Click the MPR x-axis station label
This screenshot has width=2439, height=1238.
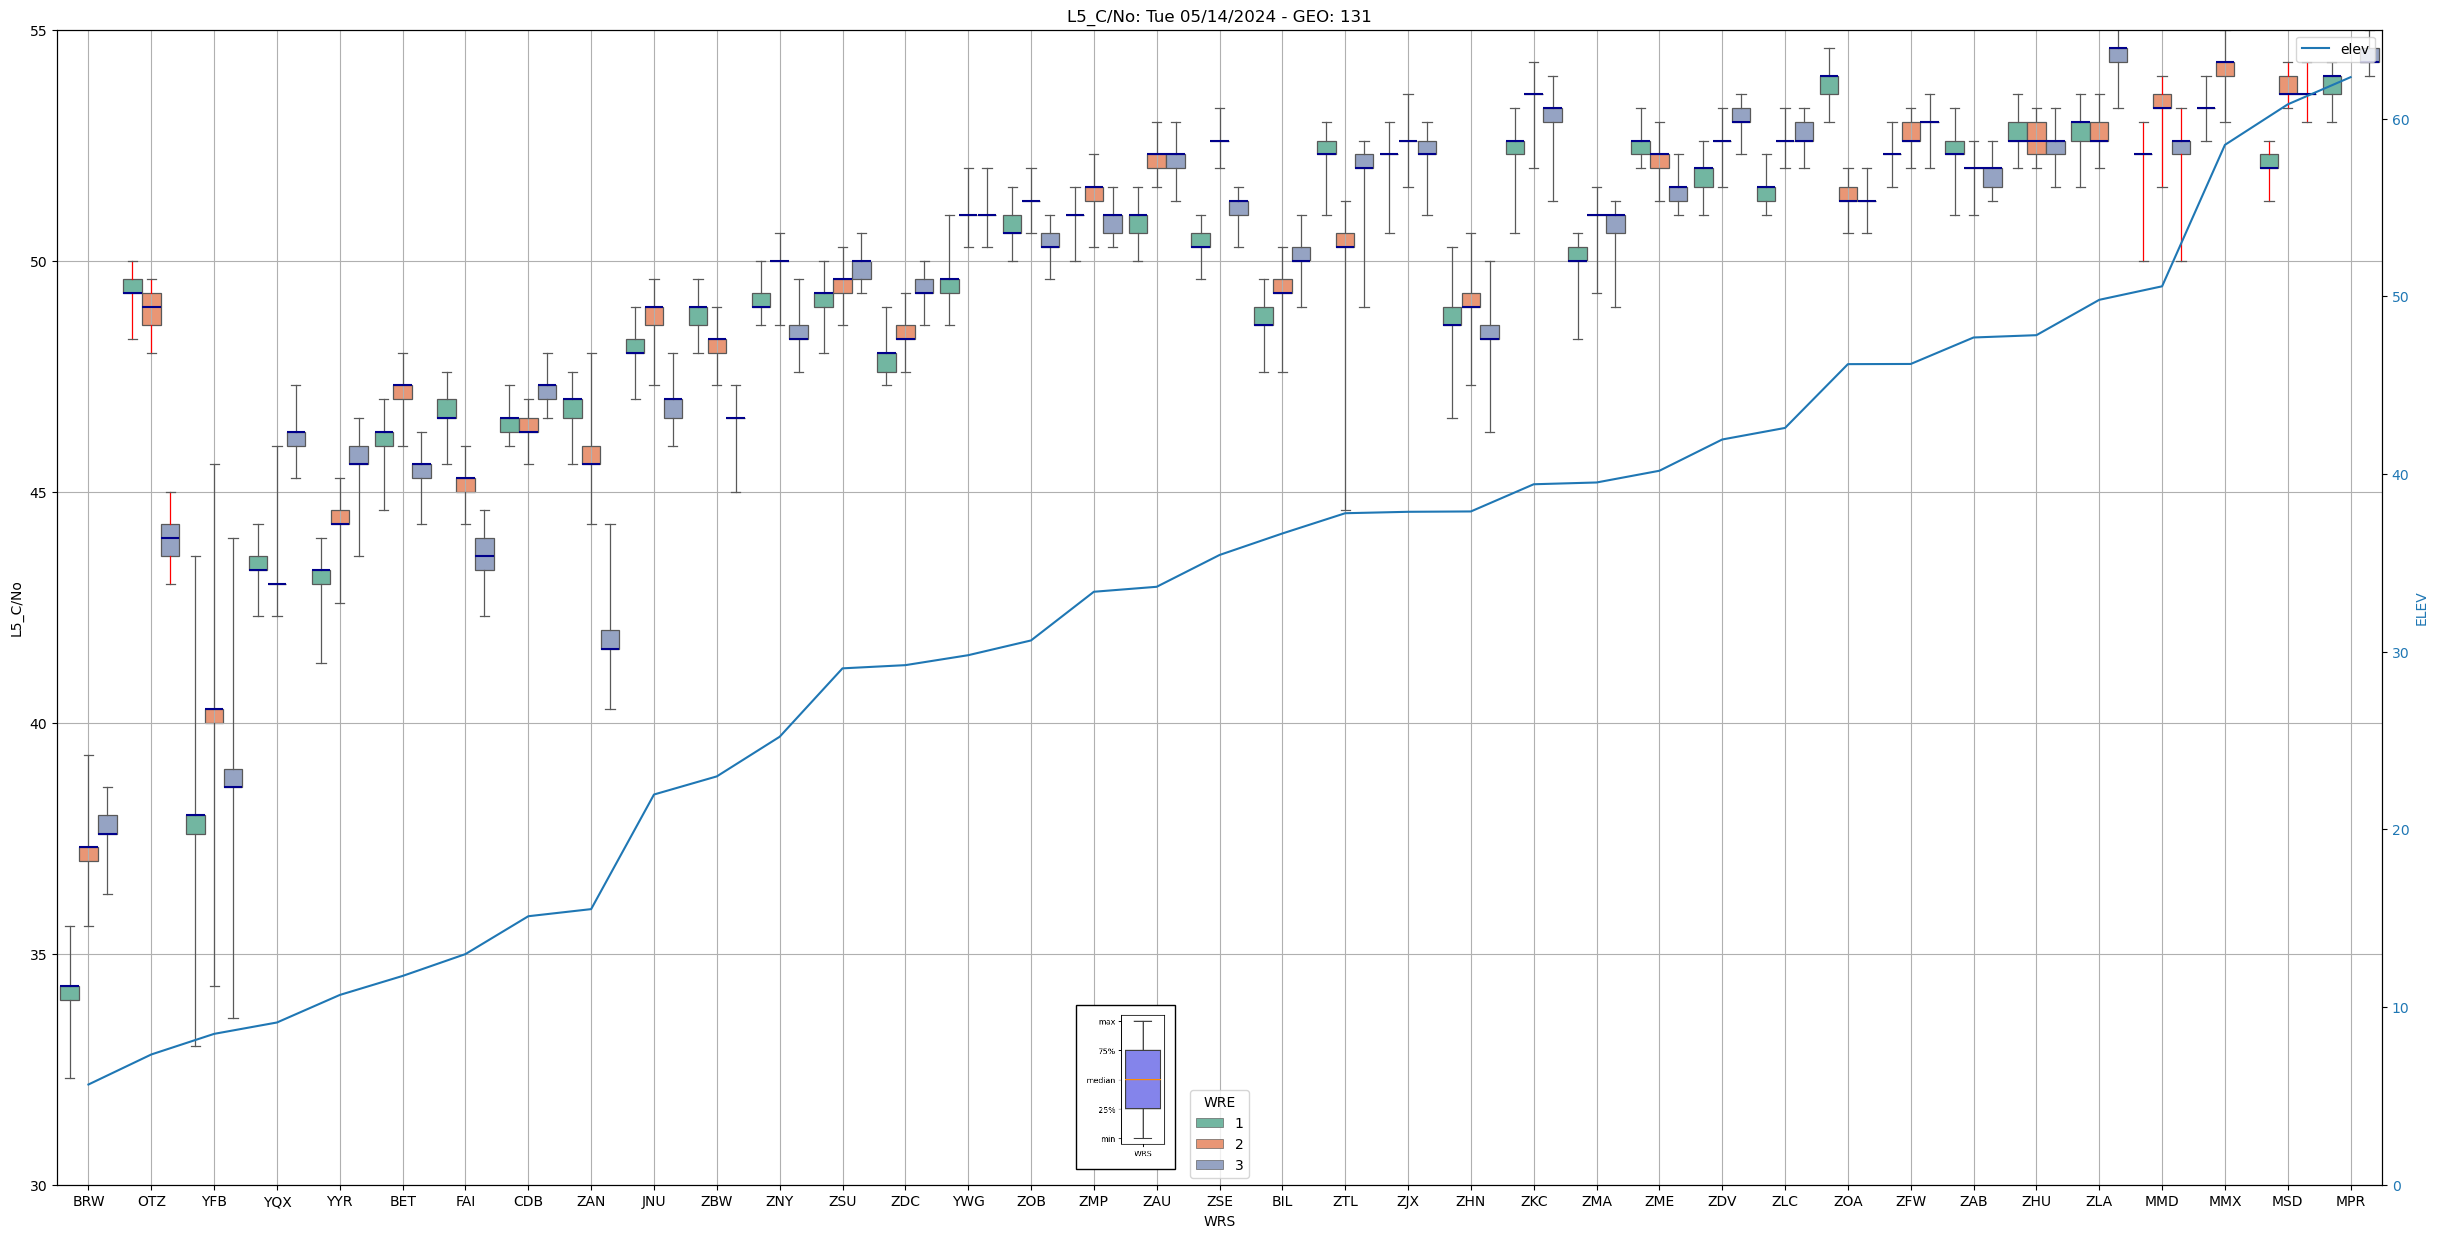coord(2350,1201)
